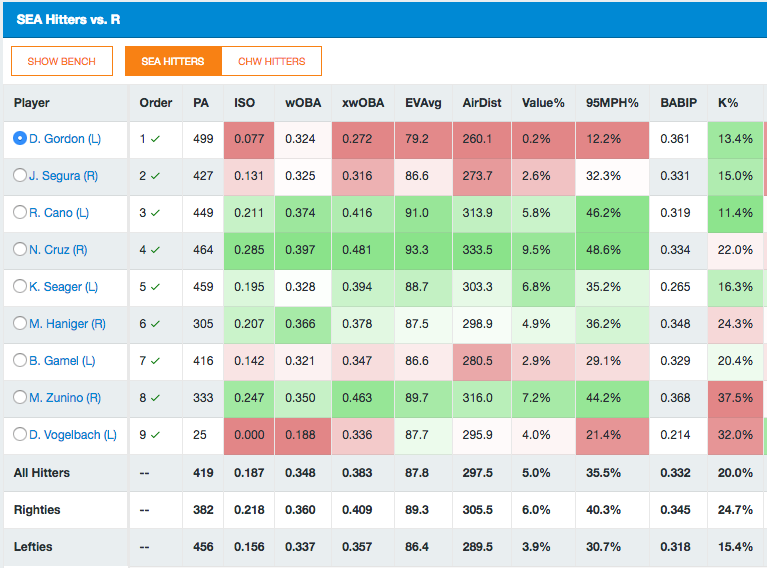Click the confirmed checkmark for order 5
The width and height of the screenshot is (767, 568).
click(156, 287)
